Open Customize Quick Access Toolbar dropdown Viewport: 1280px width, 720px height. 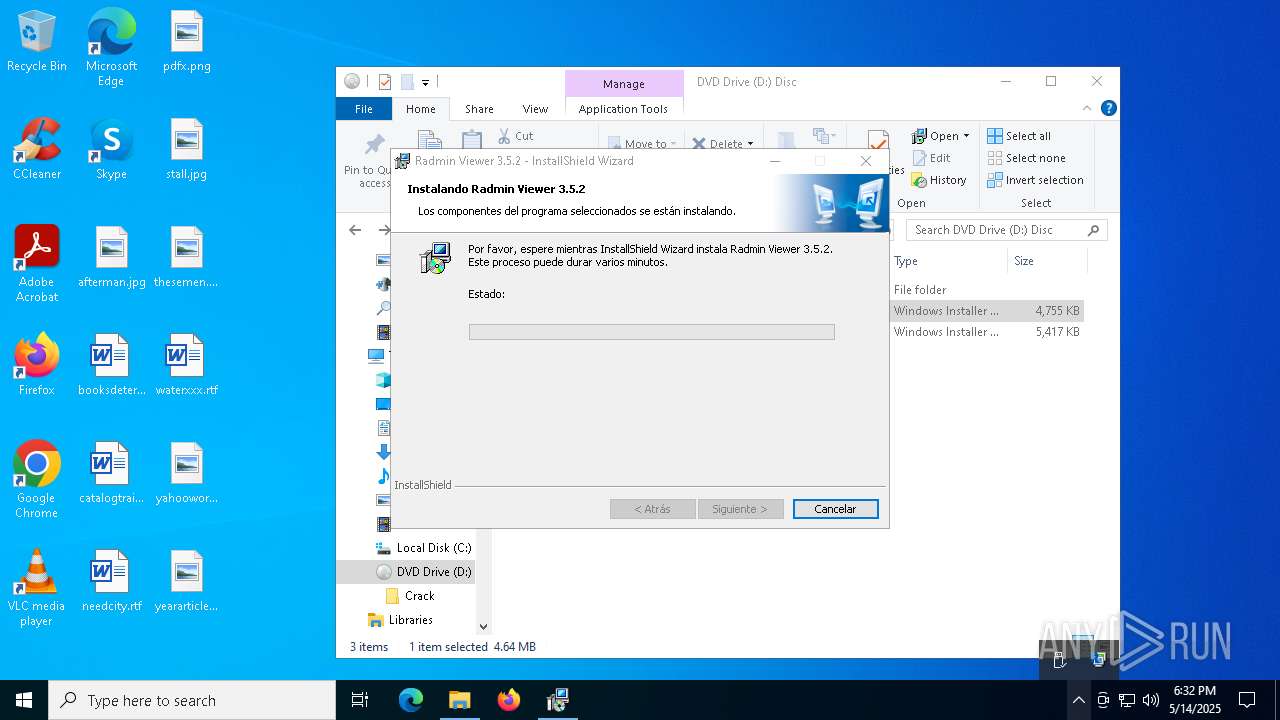pyautogui.click(x=425, y=82)
